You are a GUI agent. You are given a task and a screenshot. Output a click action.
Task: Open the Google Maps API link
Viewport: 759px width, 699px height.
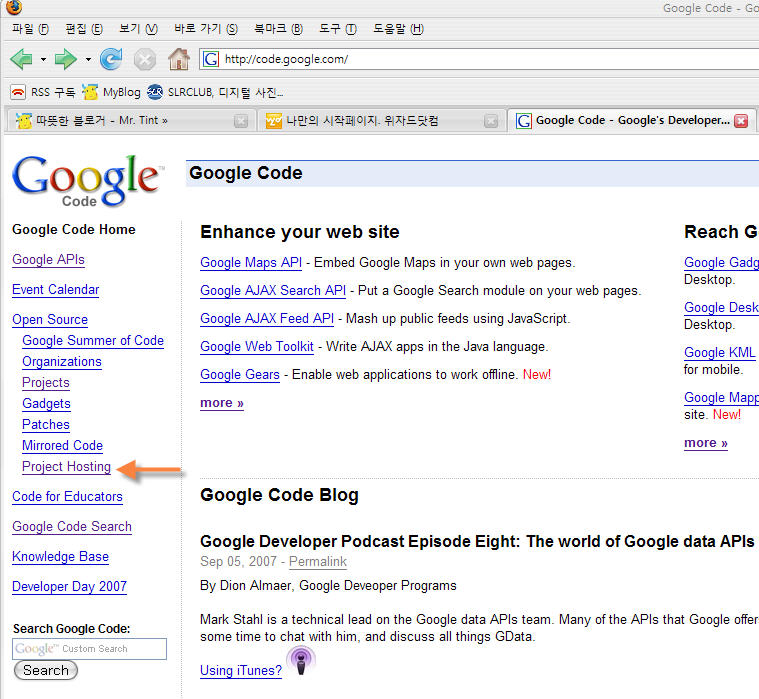[x=251, y=263]
